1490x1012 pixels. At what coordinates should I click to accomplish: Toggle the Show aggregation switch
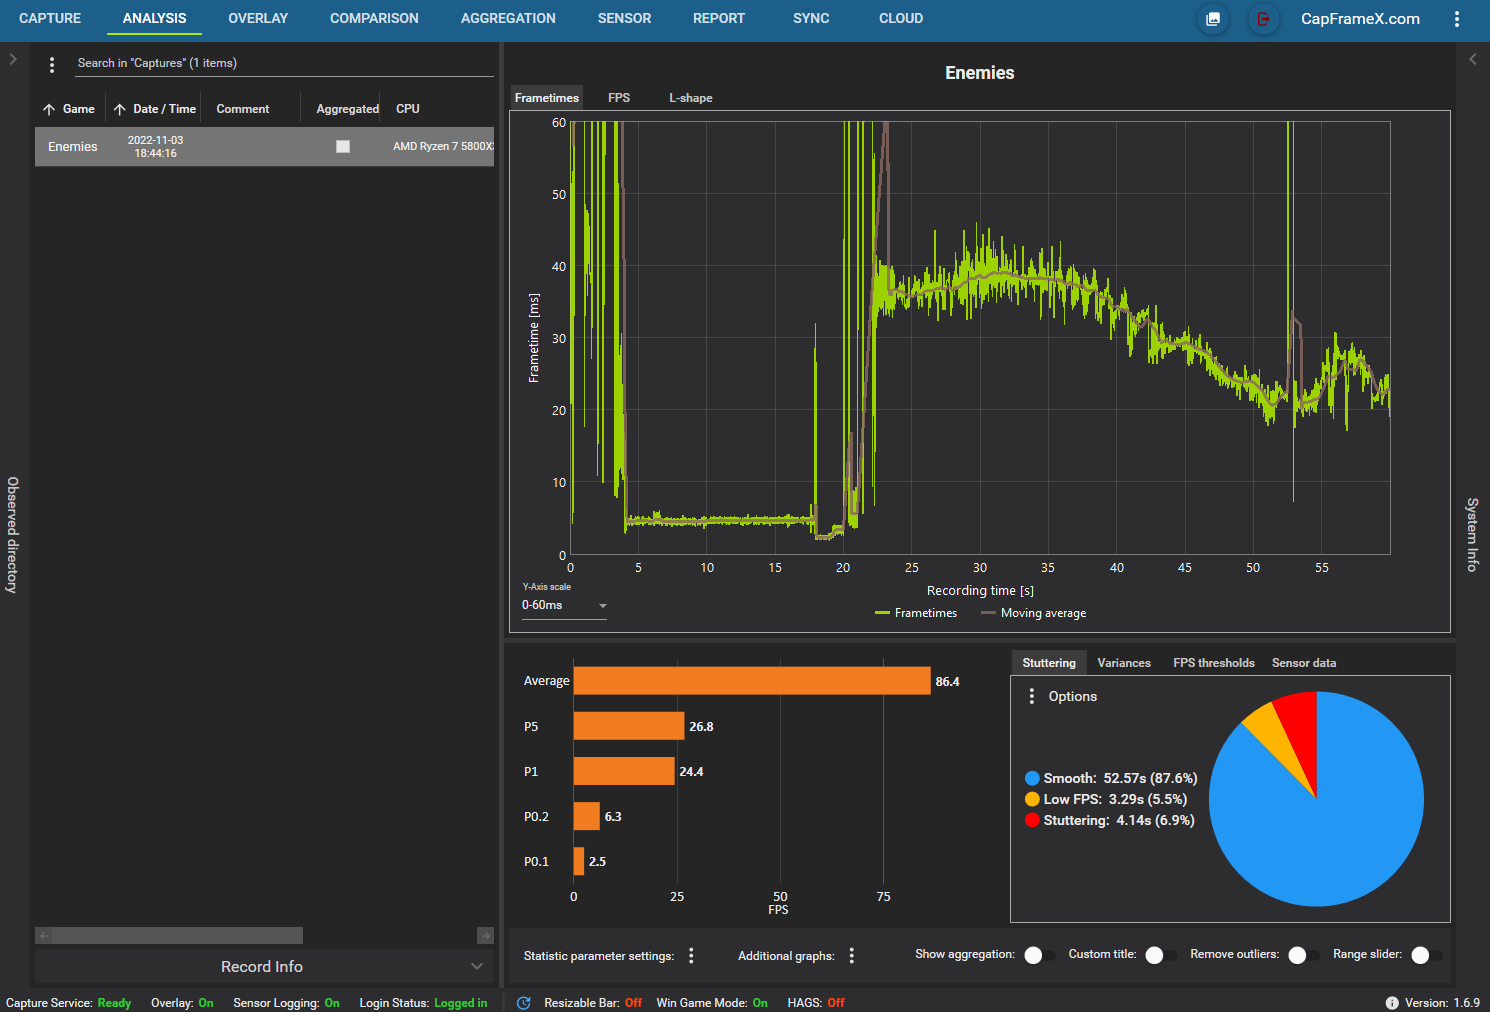coord(1039,955)
